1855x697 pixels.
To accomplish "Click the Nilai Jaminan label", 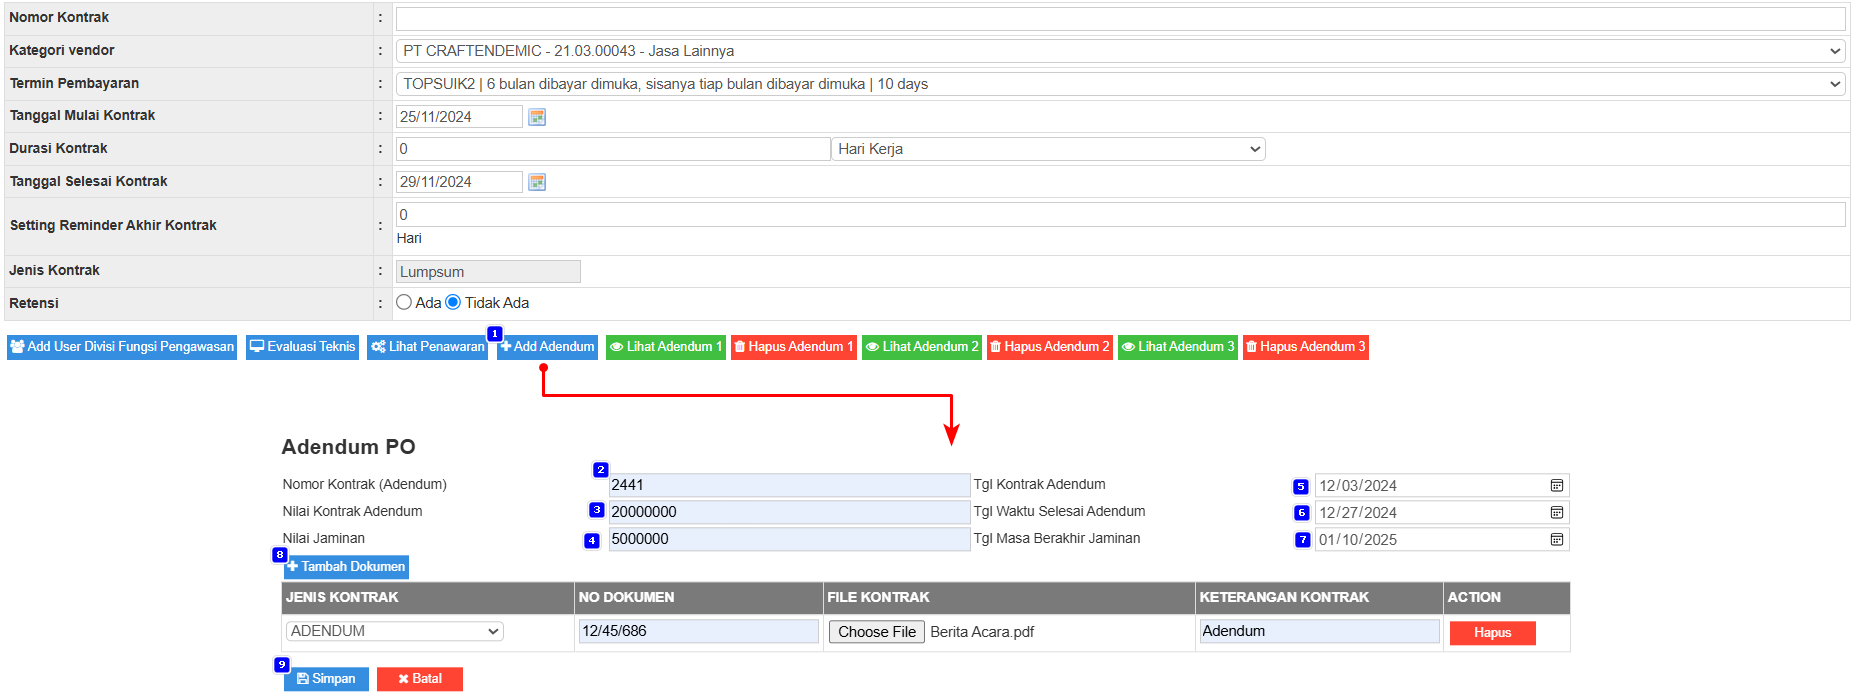I will click(323, 538).
